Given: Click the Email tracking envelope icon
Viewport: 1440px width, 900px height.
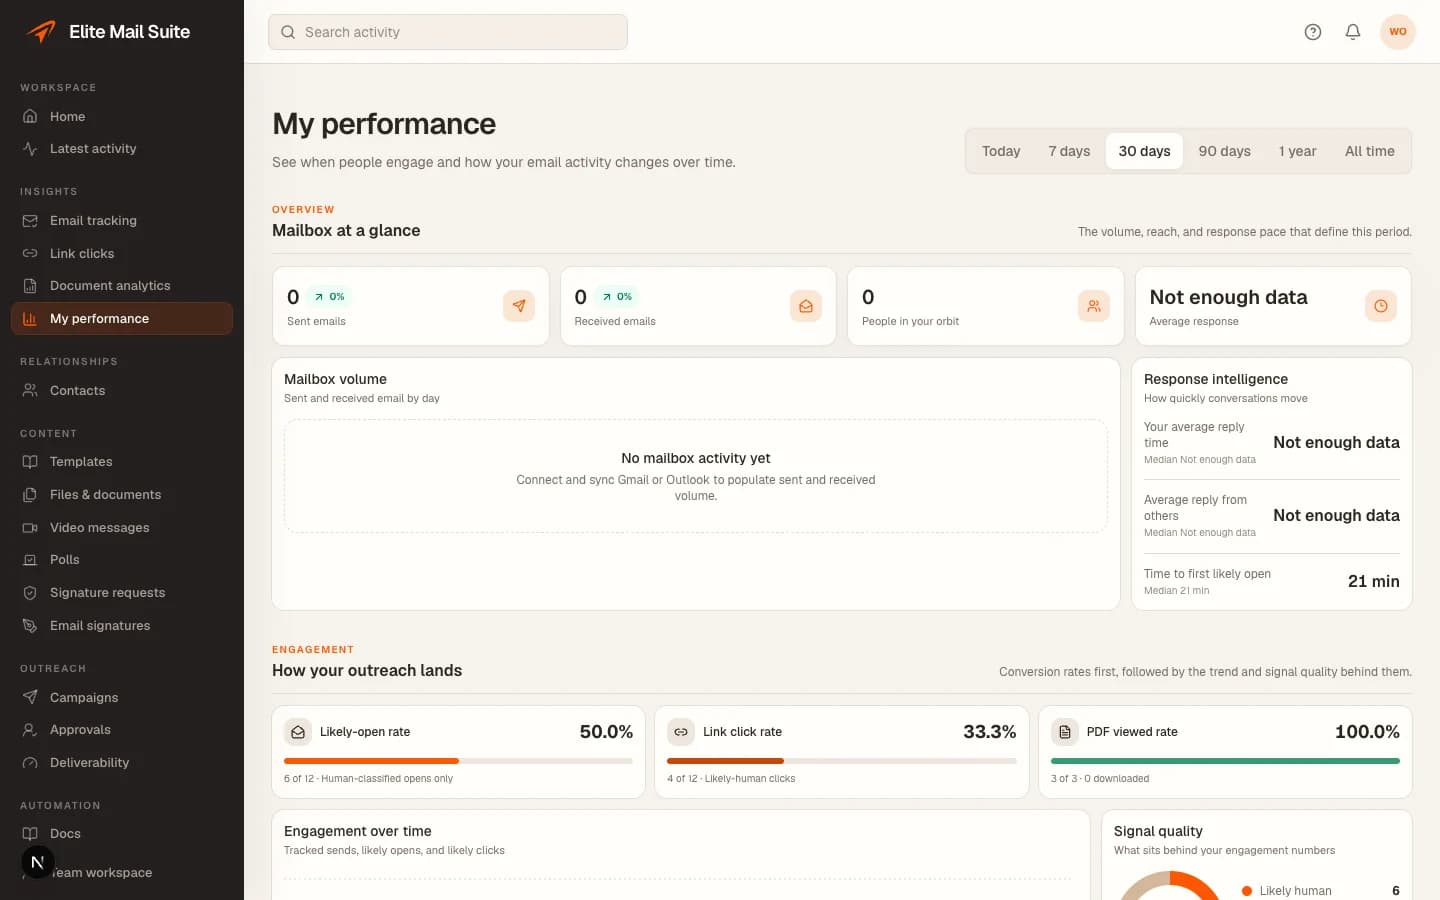Looking at the screenshot, I should click(x=30, y=221).
